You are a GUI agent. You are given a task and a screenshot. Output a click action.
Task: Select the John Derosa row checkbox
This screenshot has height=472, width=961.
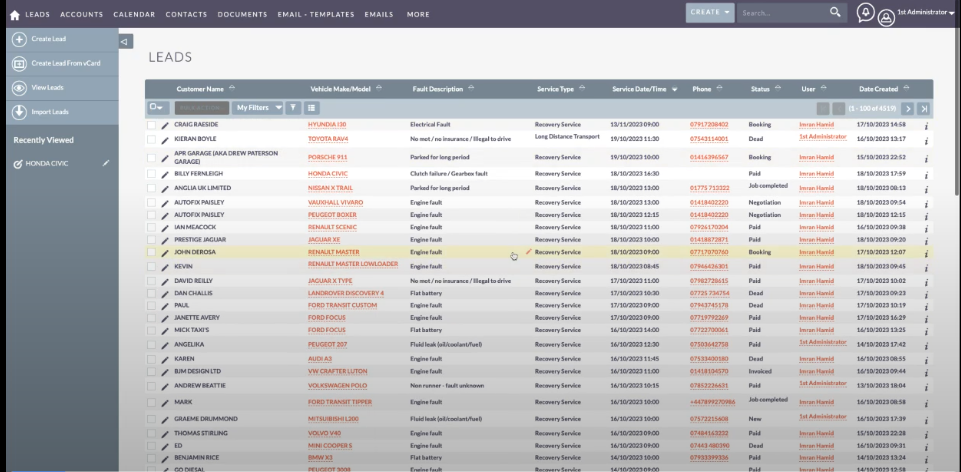152,253
